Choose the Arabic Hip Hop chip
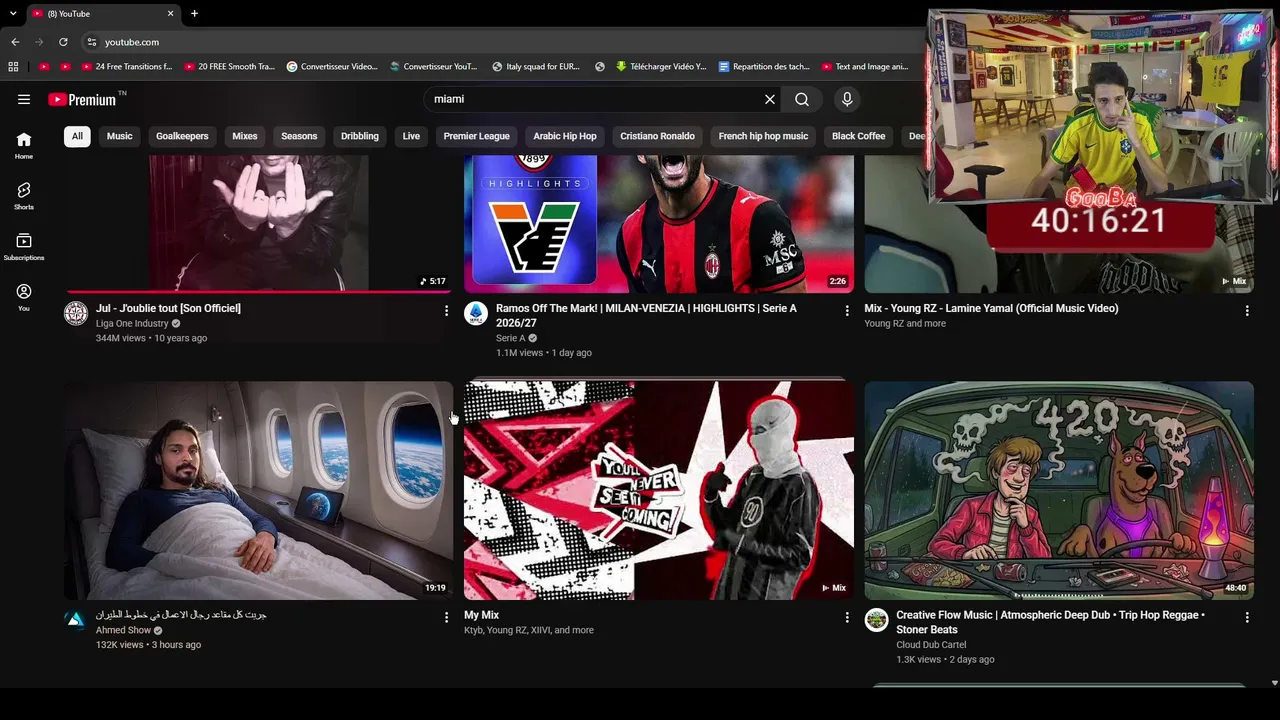The image size is (1280, 720). pyautogui.click(x=565, y=136)
